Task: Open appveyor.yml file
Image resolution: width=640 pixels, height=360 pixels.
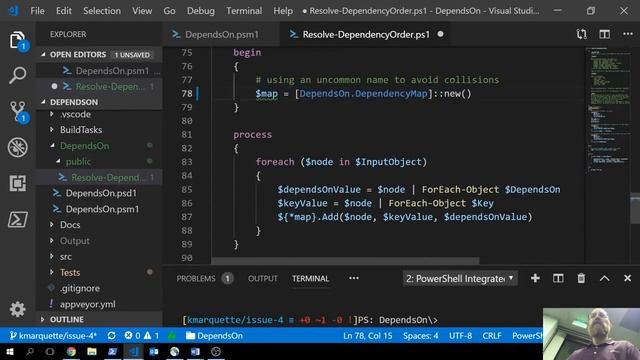Action: [x=87, y=304]
